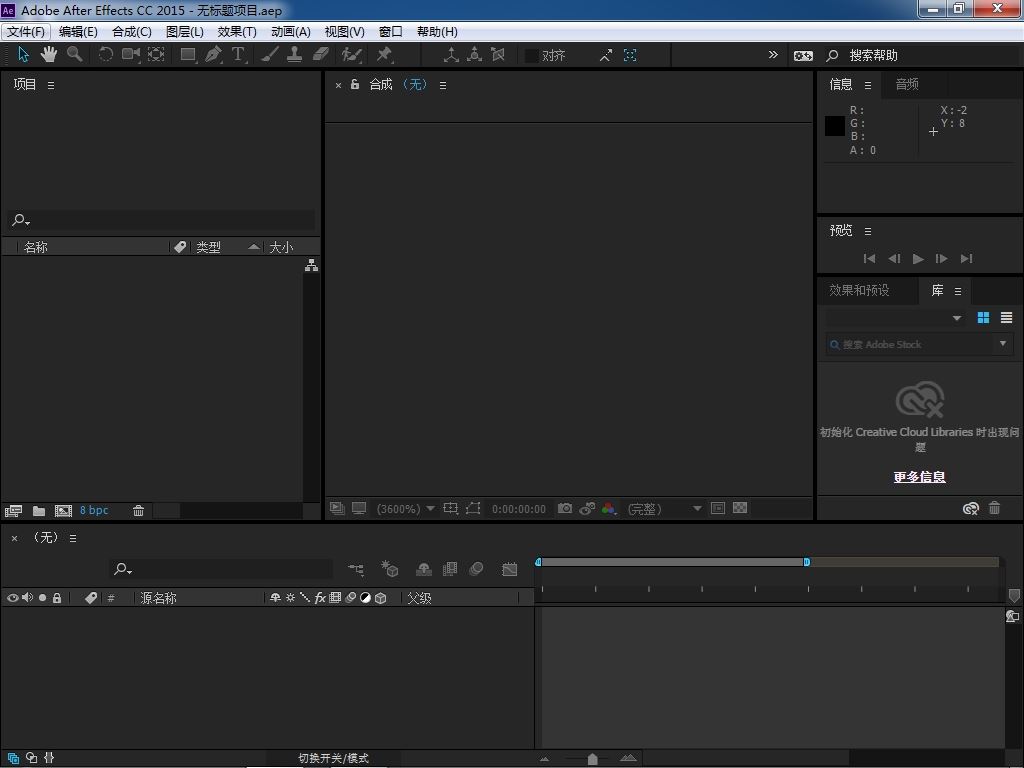Create a new folder in Project panel
The height and width of the screenshot is (768, 1024).
pyautogui.click(x=39, y=511)
